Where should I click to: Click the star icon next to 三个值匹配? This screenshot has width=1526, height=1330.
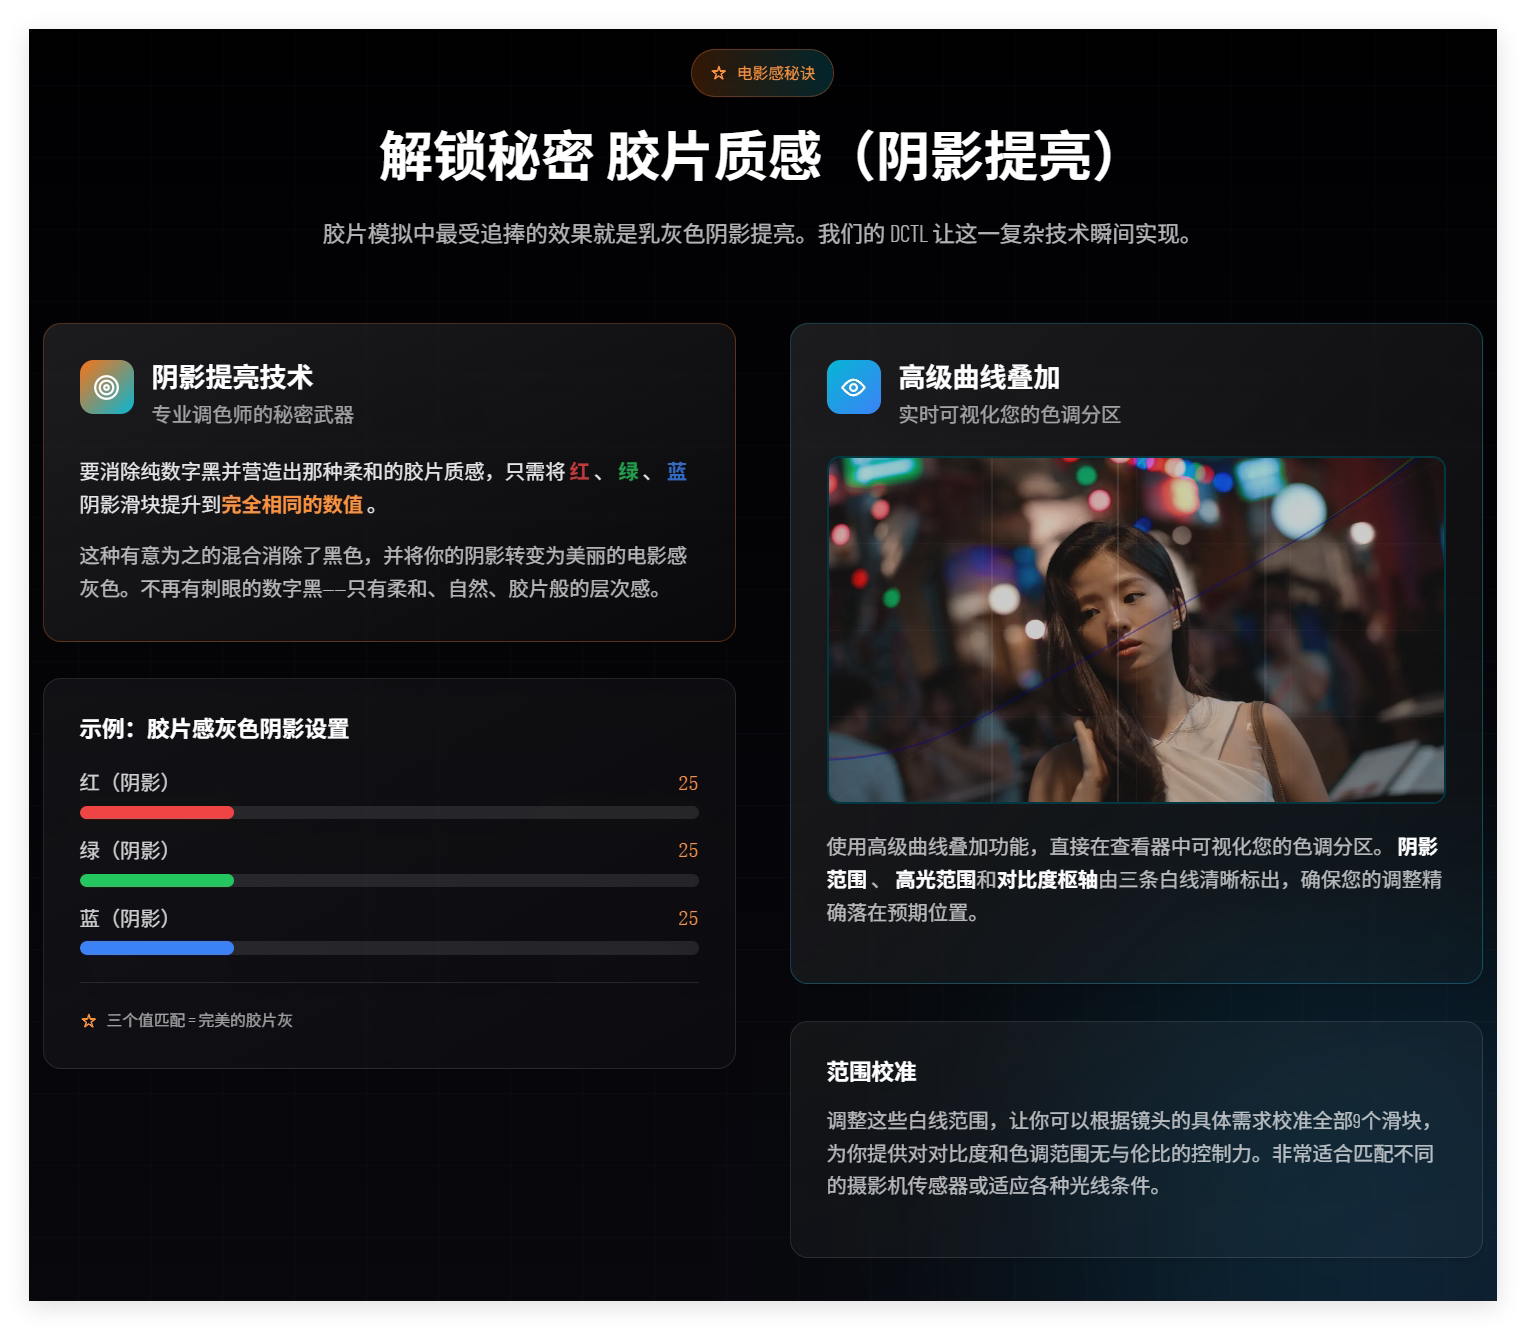pyautogui.click(x=88, y=1021)
